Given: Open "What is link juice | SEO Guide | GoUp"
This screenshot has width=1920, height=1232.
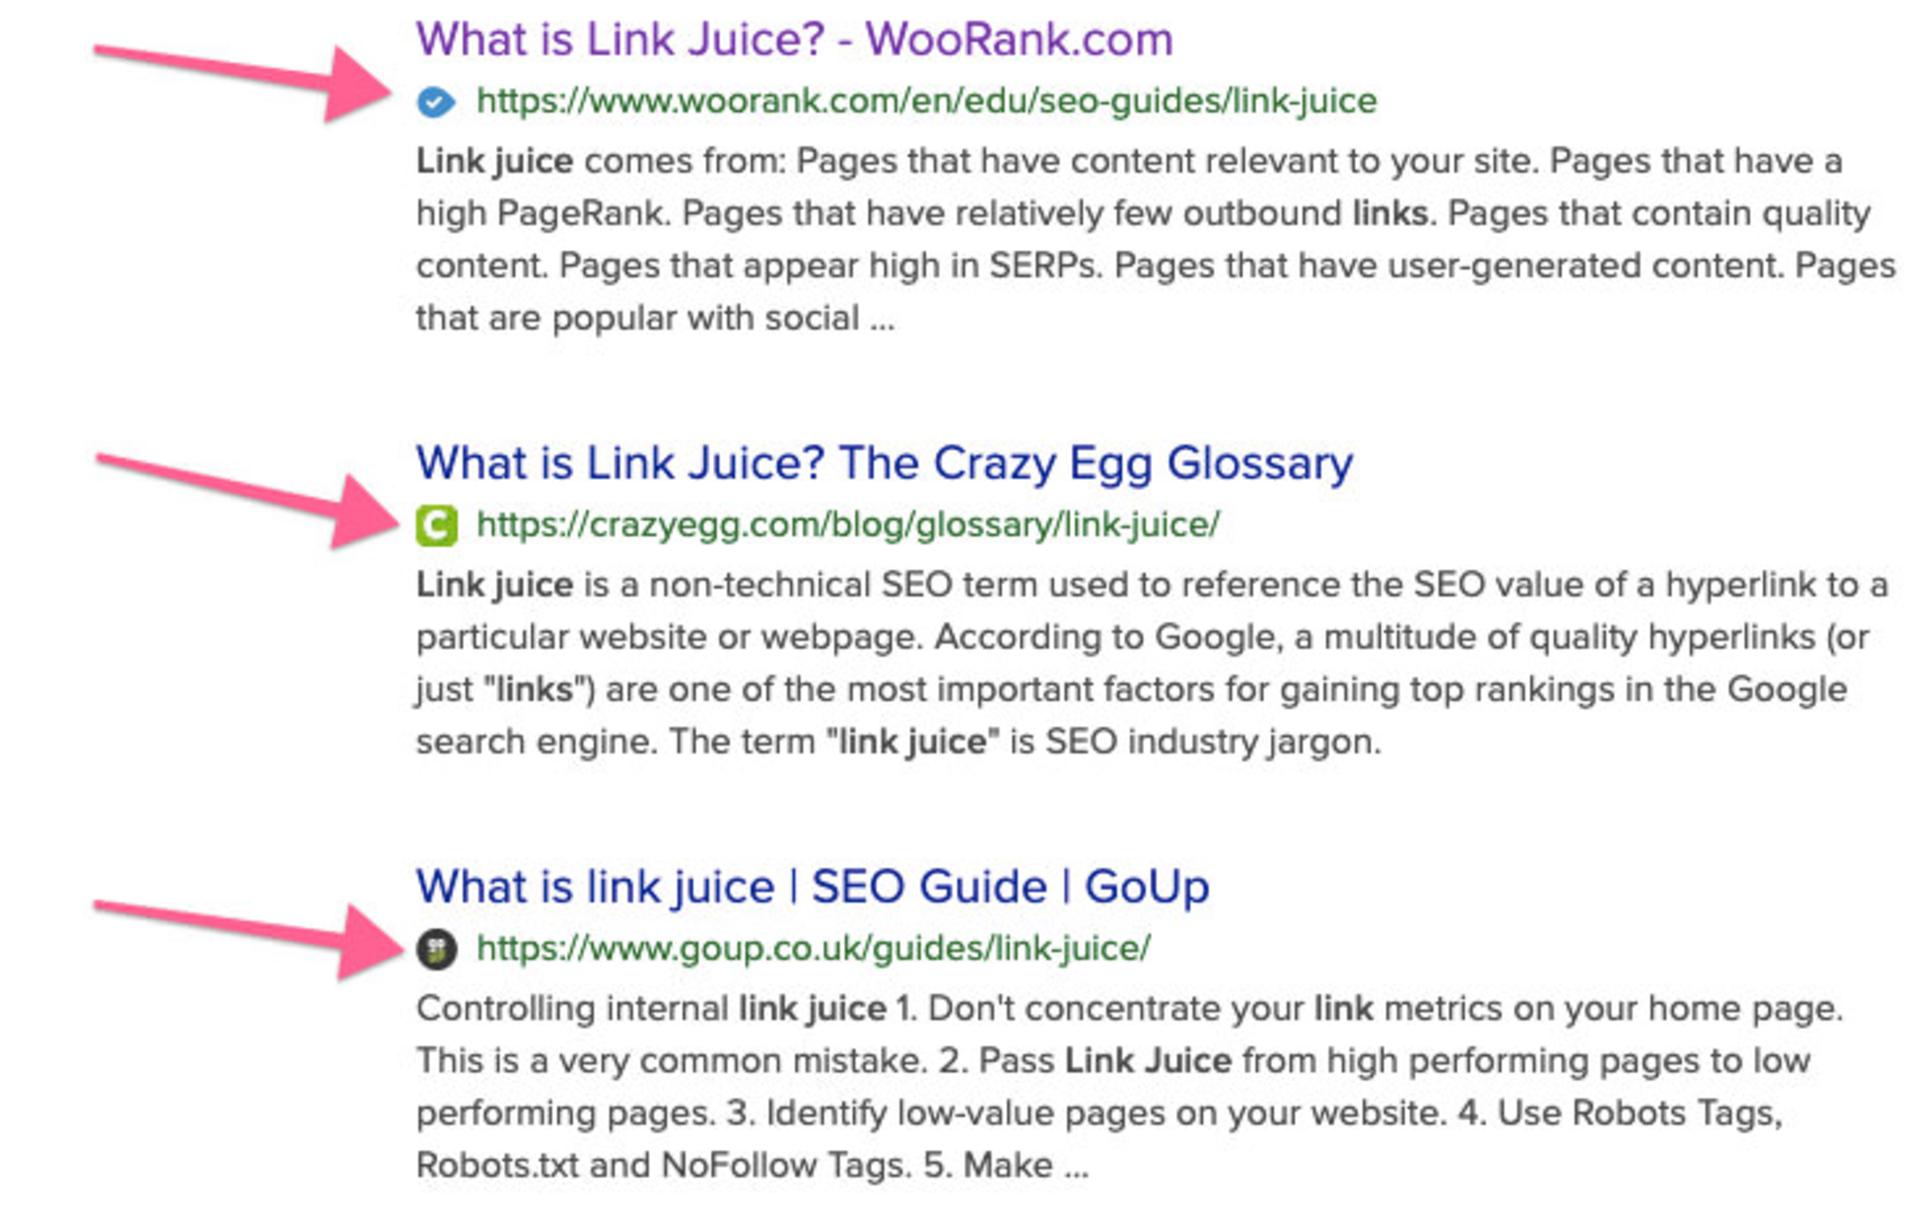Looking at the screenshot, I should click(x=813, y=888).
